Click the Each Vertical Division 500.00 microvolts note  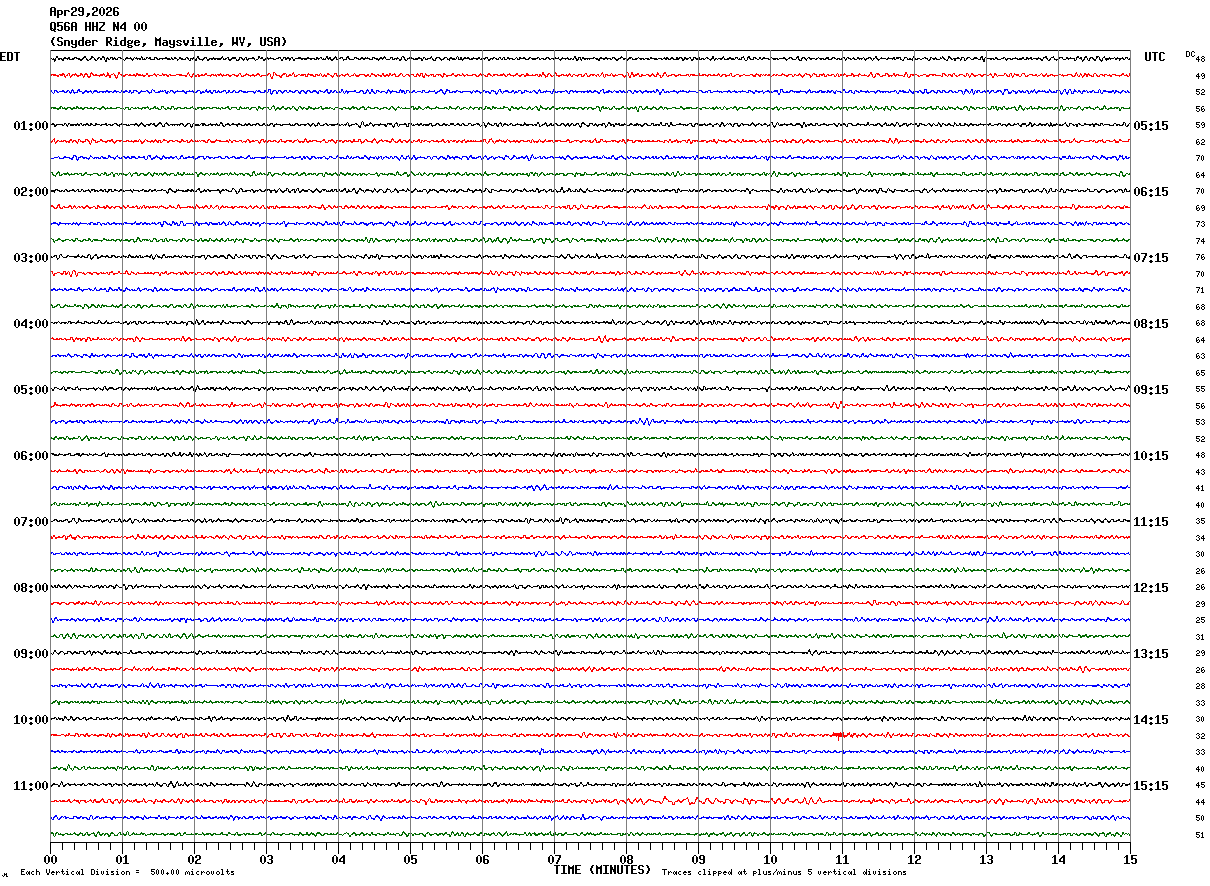pos(127,873)
